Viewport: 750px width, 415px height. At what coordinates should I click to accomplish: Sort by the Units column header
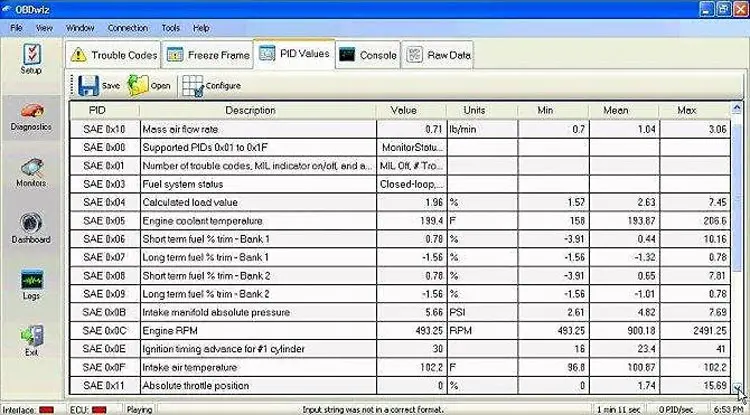[482, 110]
